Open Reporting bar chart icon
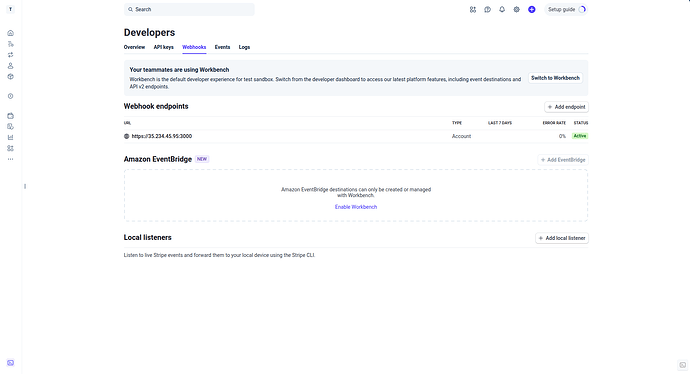690x374 pixels. 11,137
